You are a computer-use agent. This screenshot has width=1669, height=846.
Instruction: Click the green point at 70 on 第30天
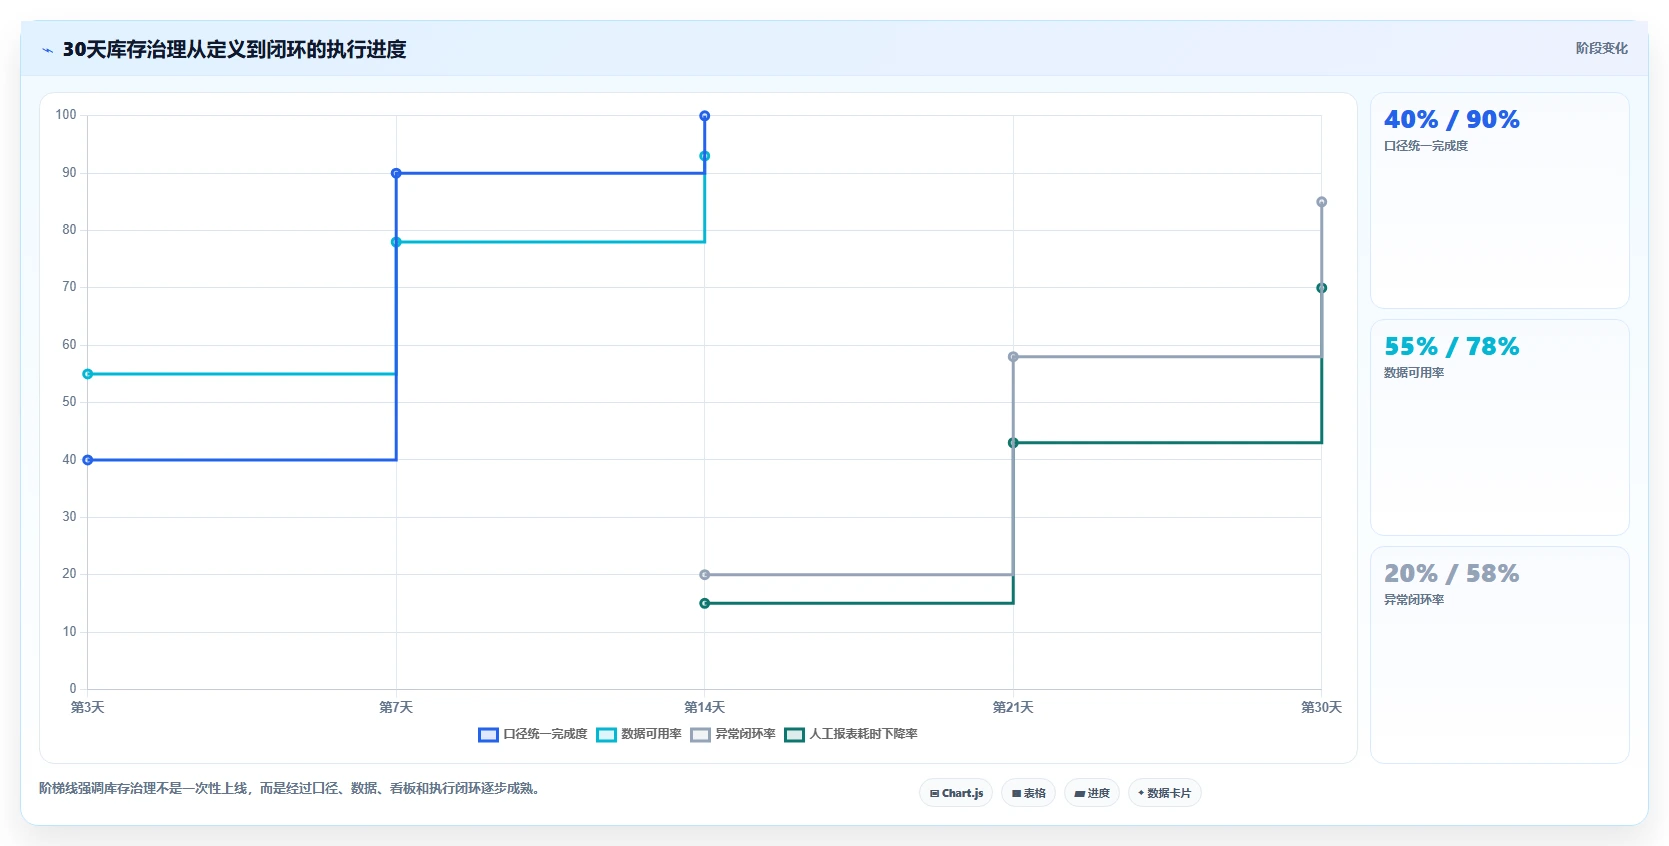1322,288
